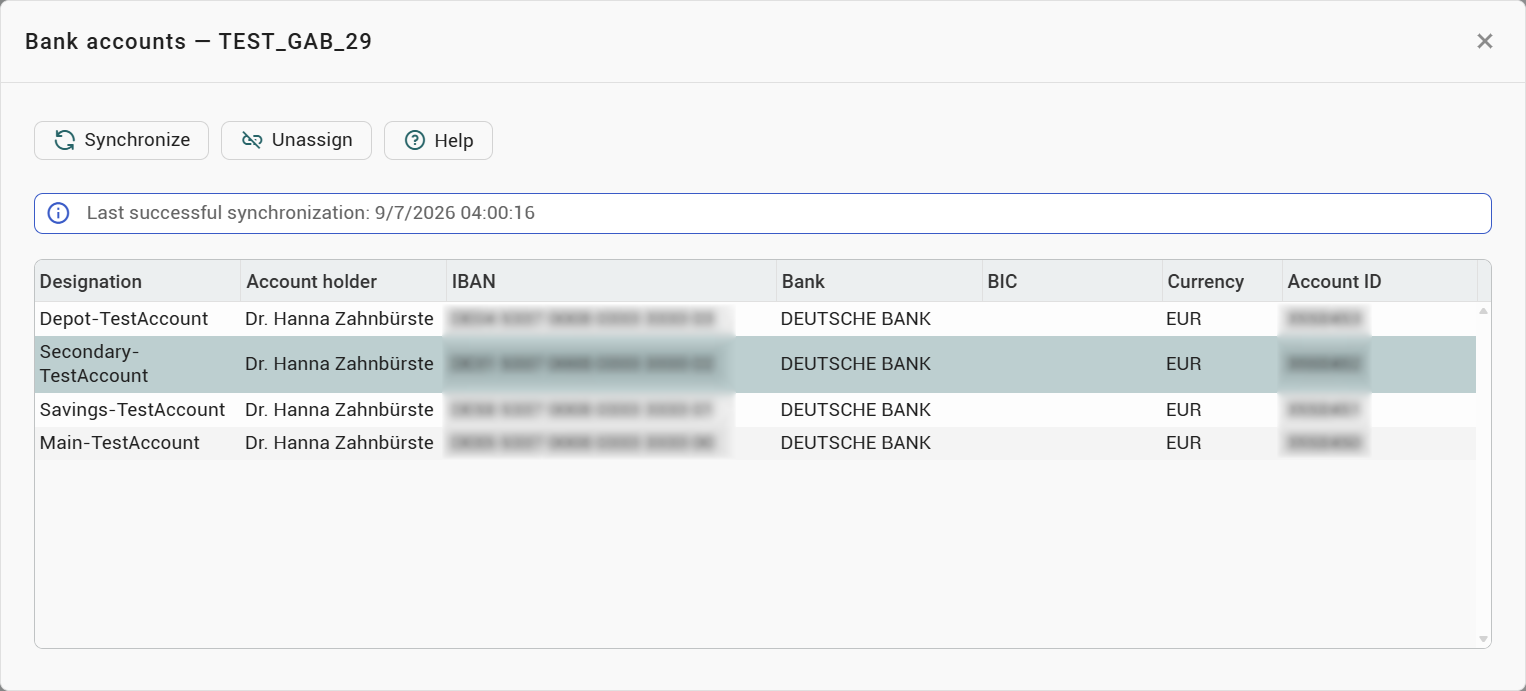Close the Bank accounts dialog
The height and width of the screenshot is (691, 1526).
tap(1485, 41)
